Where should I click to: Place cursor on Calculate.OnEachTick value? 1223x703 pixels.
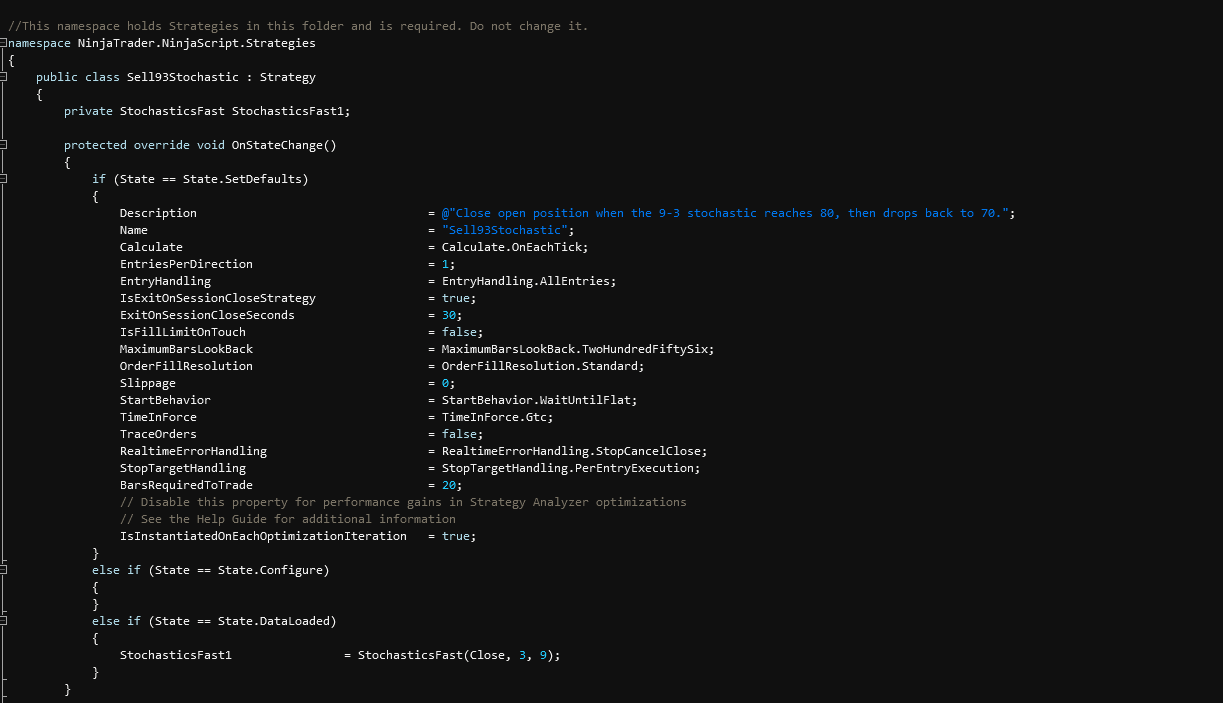[514, 247]
